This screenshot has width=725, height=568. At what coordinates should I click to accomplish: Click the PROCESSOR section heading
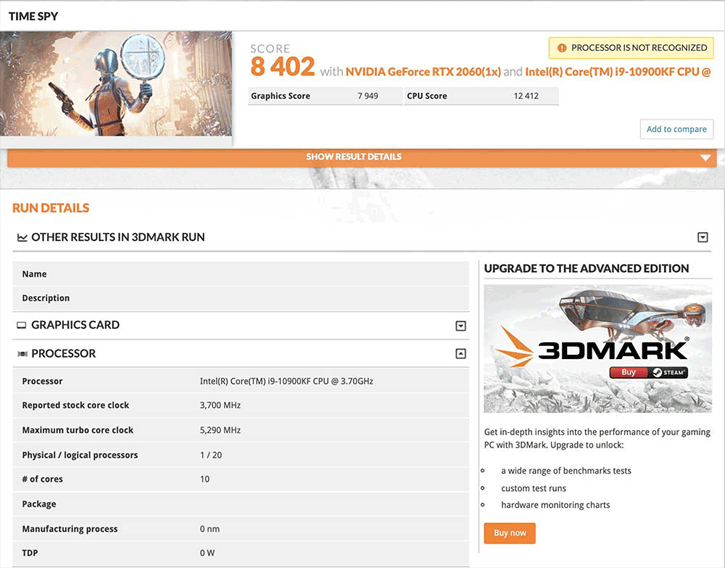[63, 353]
